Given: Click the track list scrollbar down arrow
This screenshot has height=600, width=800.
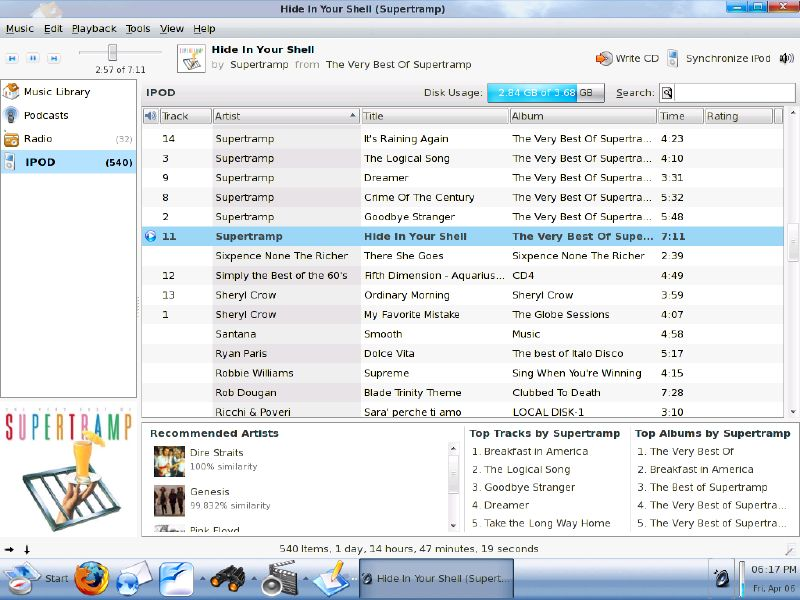Looking at the screenshot, I should click(x=792, y=412).
